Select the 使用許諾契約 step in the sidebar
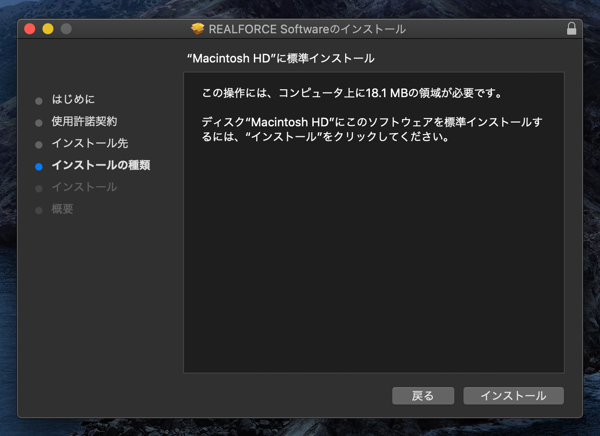 [x=84, y=121]
